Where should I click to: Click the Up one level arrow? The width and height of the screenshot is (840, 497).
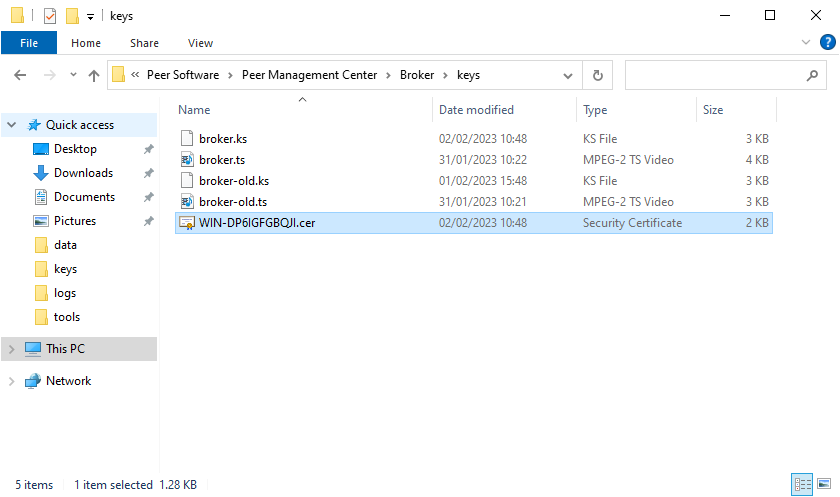[94, 75]
